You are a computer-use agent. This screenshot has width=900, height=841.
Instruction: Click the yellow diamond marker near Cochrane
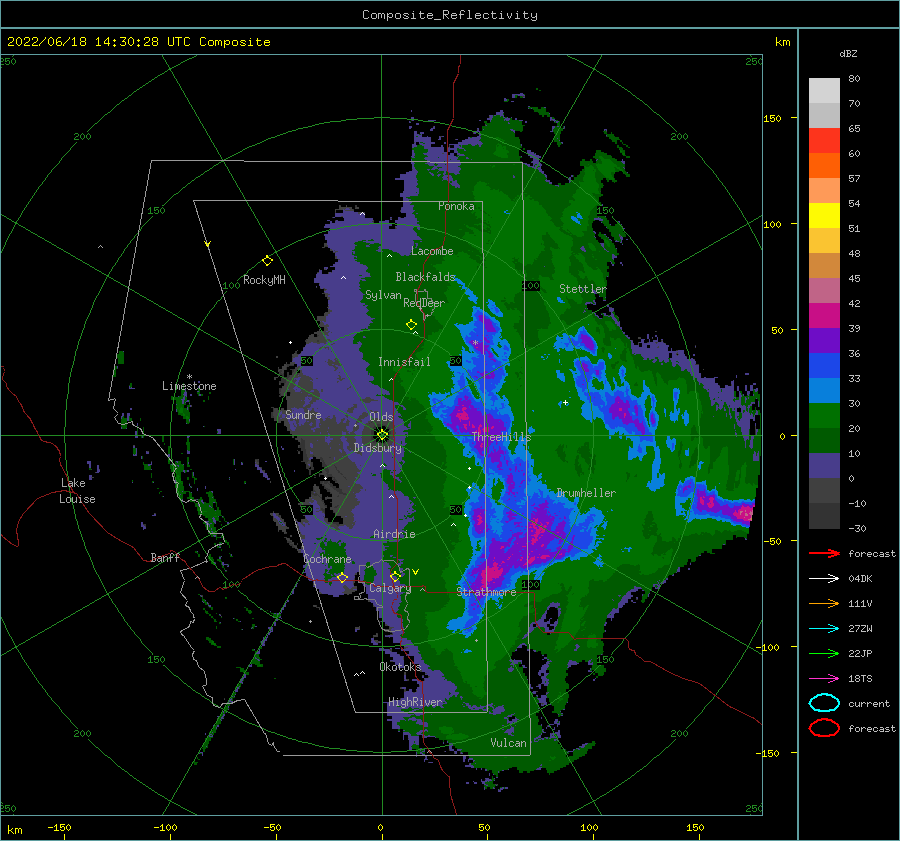click(342, 578)
